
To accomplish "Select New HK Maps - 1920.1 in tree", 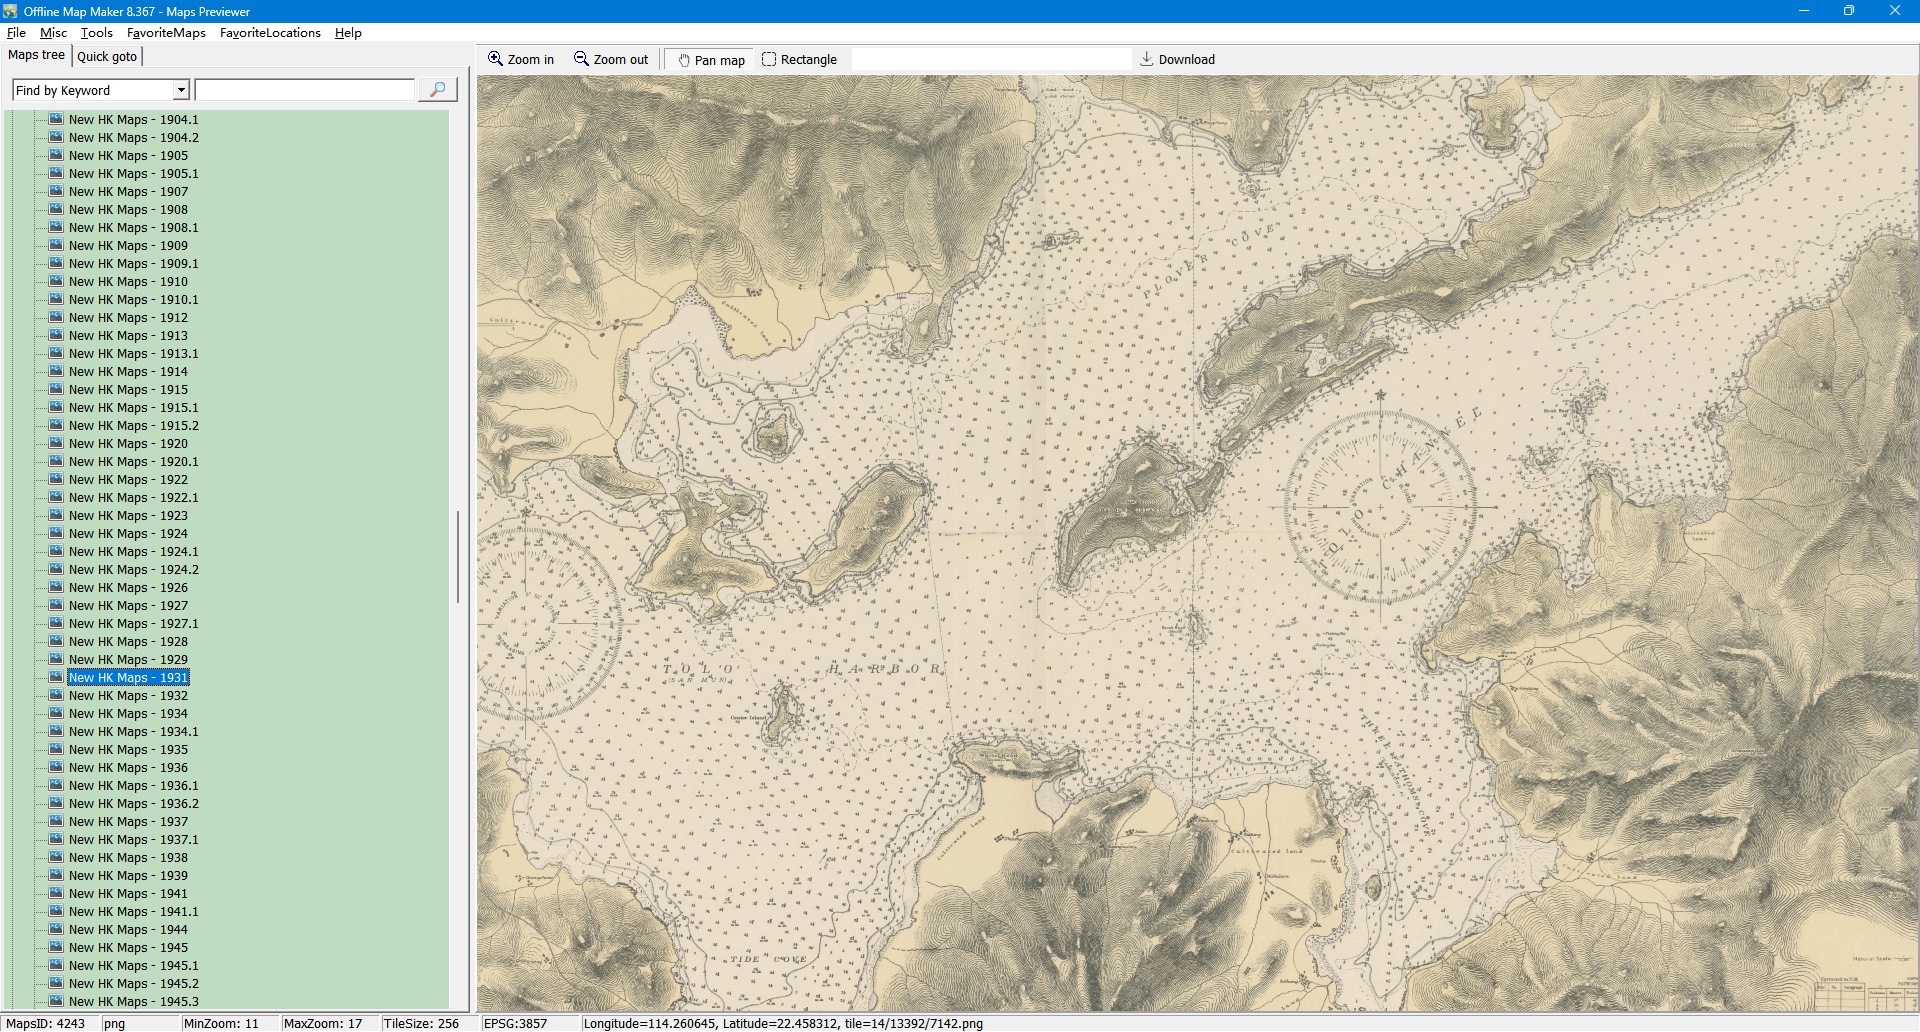I will click(x=133, y=462).
